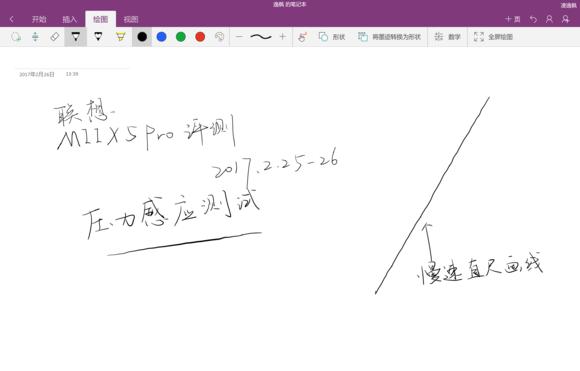Click convert ink to shapes button
580x371 pixels.
pyautogui.click(x=389, y=37)
